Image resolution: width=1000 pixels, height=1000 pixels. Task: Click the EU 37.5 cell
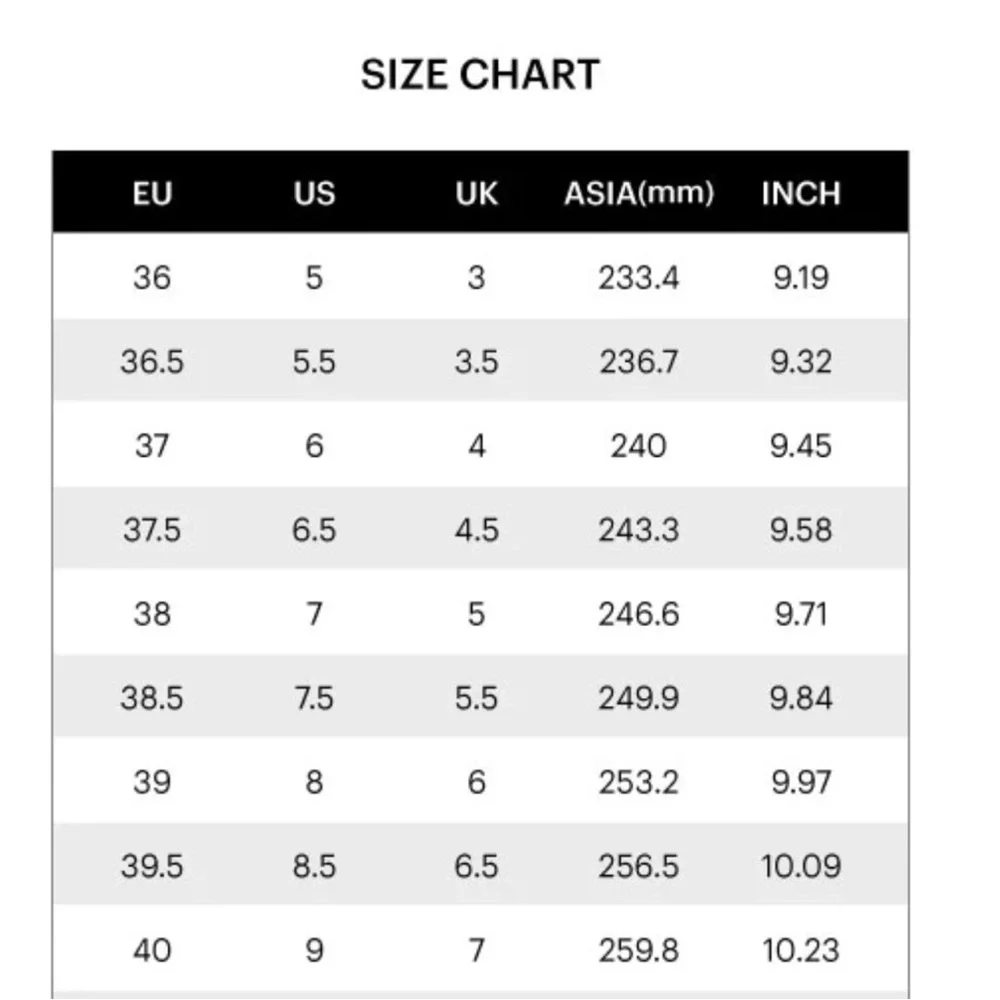(x=152, y=529)
